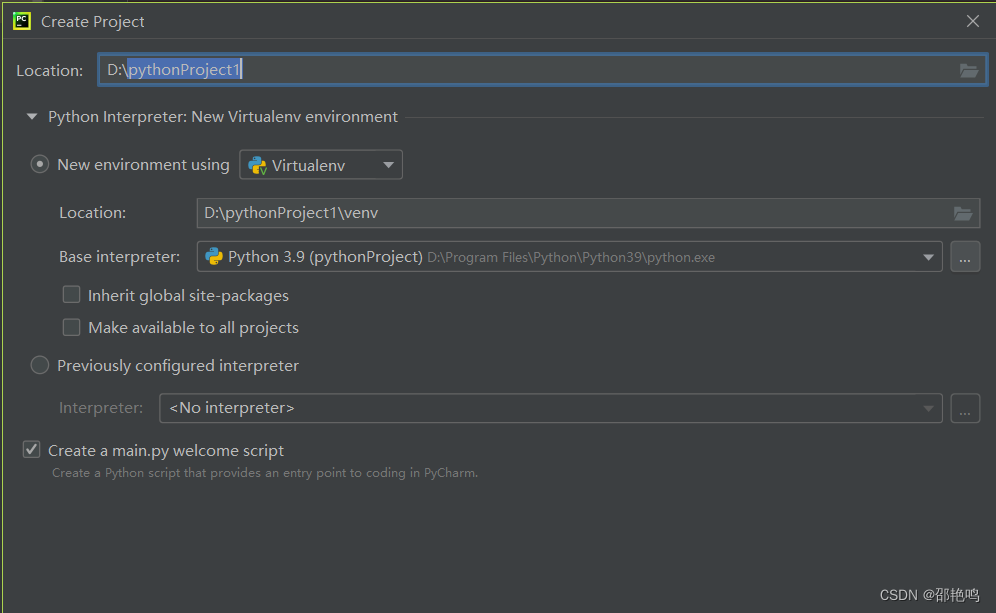Click the folder icon next to the venv Location field
The height and width of the screenshot is (613, 996).
point(962,212)
